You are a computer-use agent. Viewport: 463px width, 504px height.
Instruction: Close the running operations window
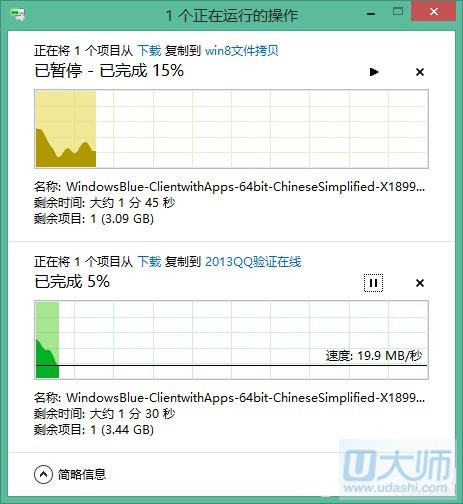coord(433,12)
